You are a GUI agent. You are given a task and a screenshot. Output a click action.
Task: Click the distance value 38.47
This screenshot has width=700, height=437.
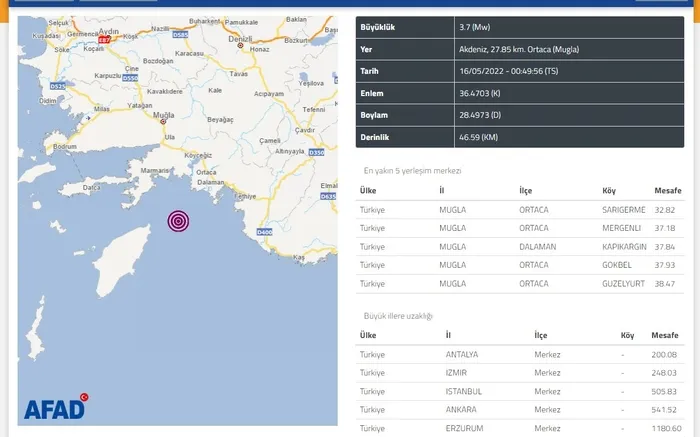pyautogui.click(x=665, y=284)
